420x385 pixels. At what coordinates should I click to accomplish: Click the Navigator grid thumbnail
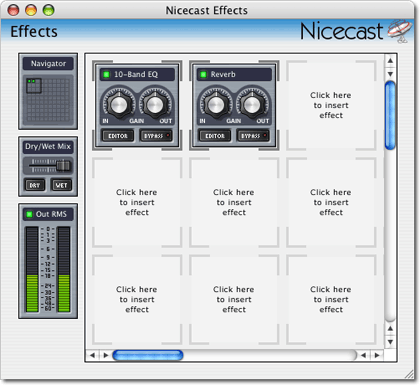pyautogui.click(x=48, y=100)
